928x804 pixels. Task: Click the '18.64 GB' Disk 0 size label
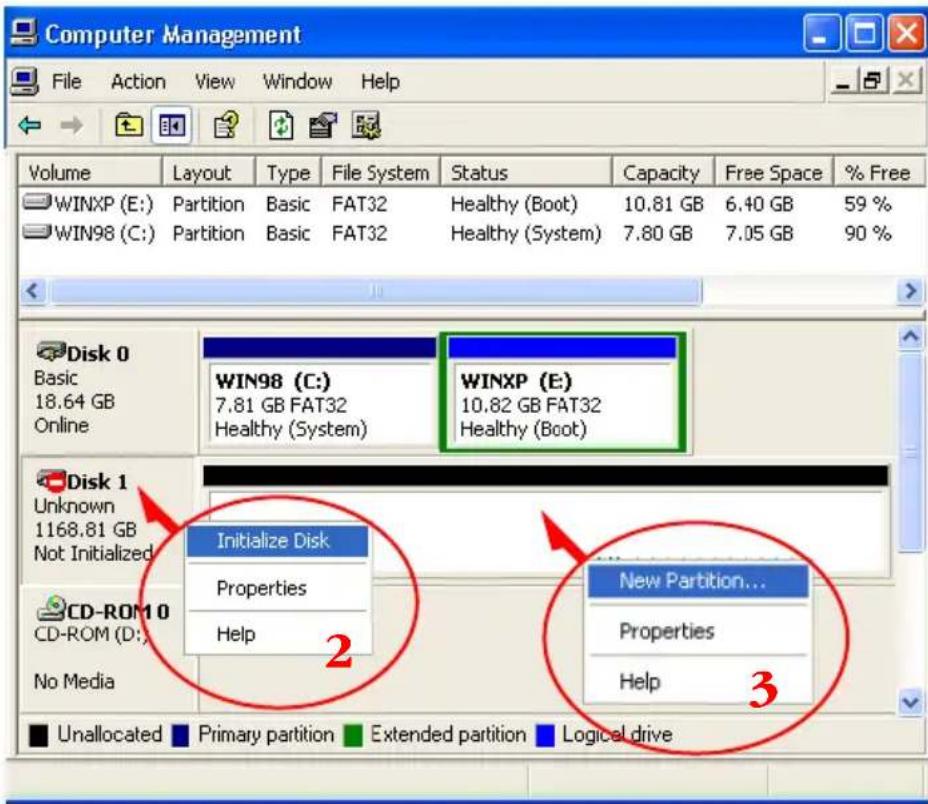pyautogui.click(x=74, y=401)
